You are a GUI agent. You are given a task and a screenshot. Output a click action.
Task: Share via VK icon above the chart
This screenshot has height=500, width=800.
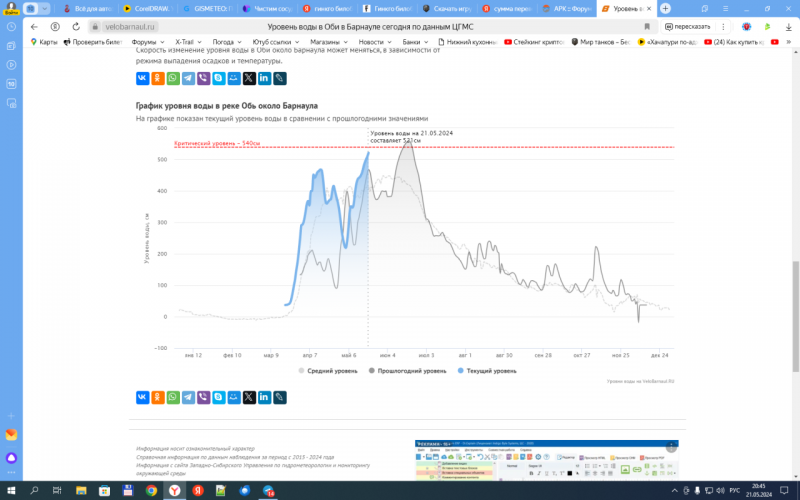(x=142, y=77)
